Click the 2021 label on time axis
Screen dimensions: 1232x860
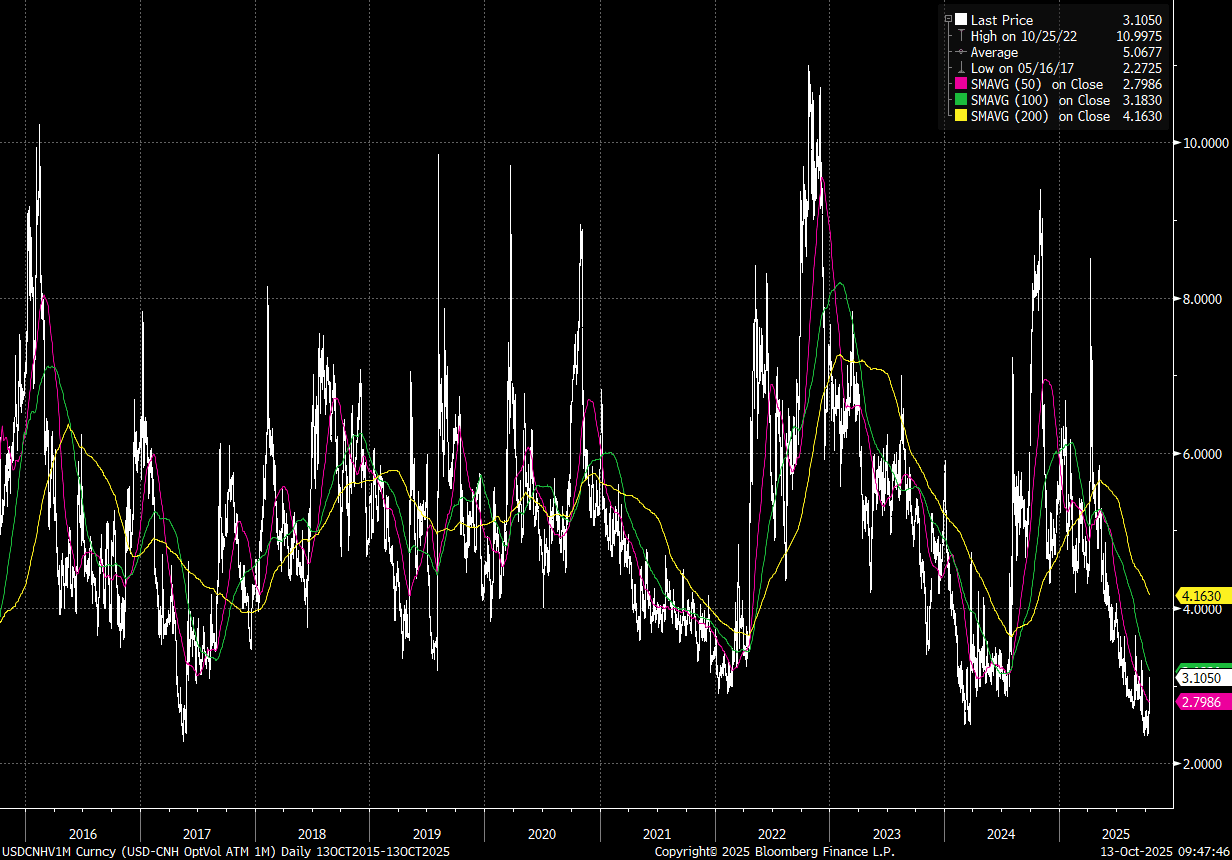click(657, 833)
